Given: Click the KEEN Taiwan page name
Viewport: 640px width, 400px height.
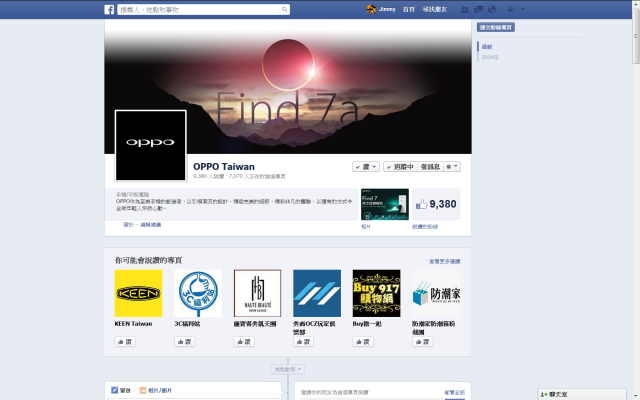Looking at the screenshot, I should 133,324.
